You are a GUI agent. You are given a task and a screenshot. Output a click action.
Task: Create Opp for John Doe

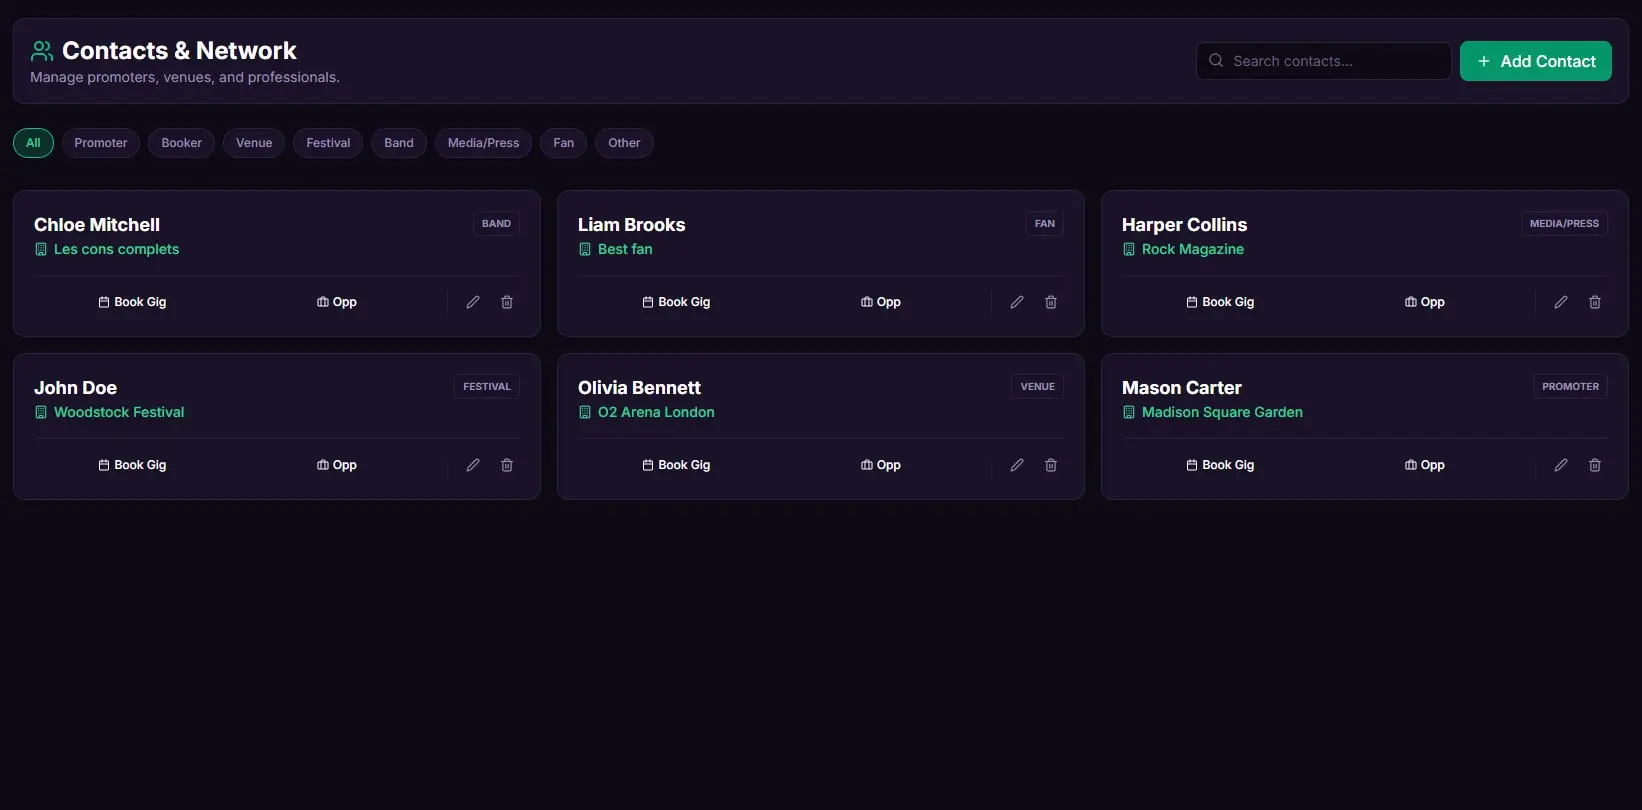click(x=337, y=465)
